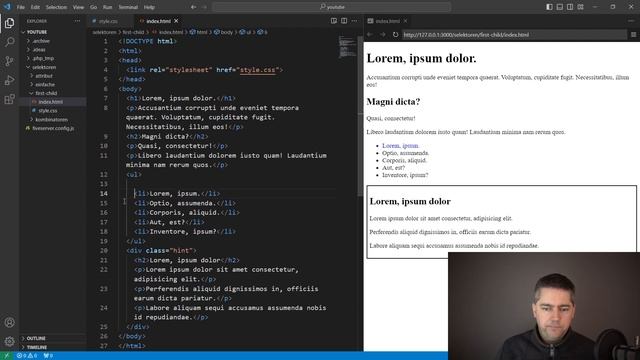Screen dimensions: 640x360
Task: Click the VS Code logo icon
Action: coord(7,7)
